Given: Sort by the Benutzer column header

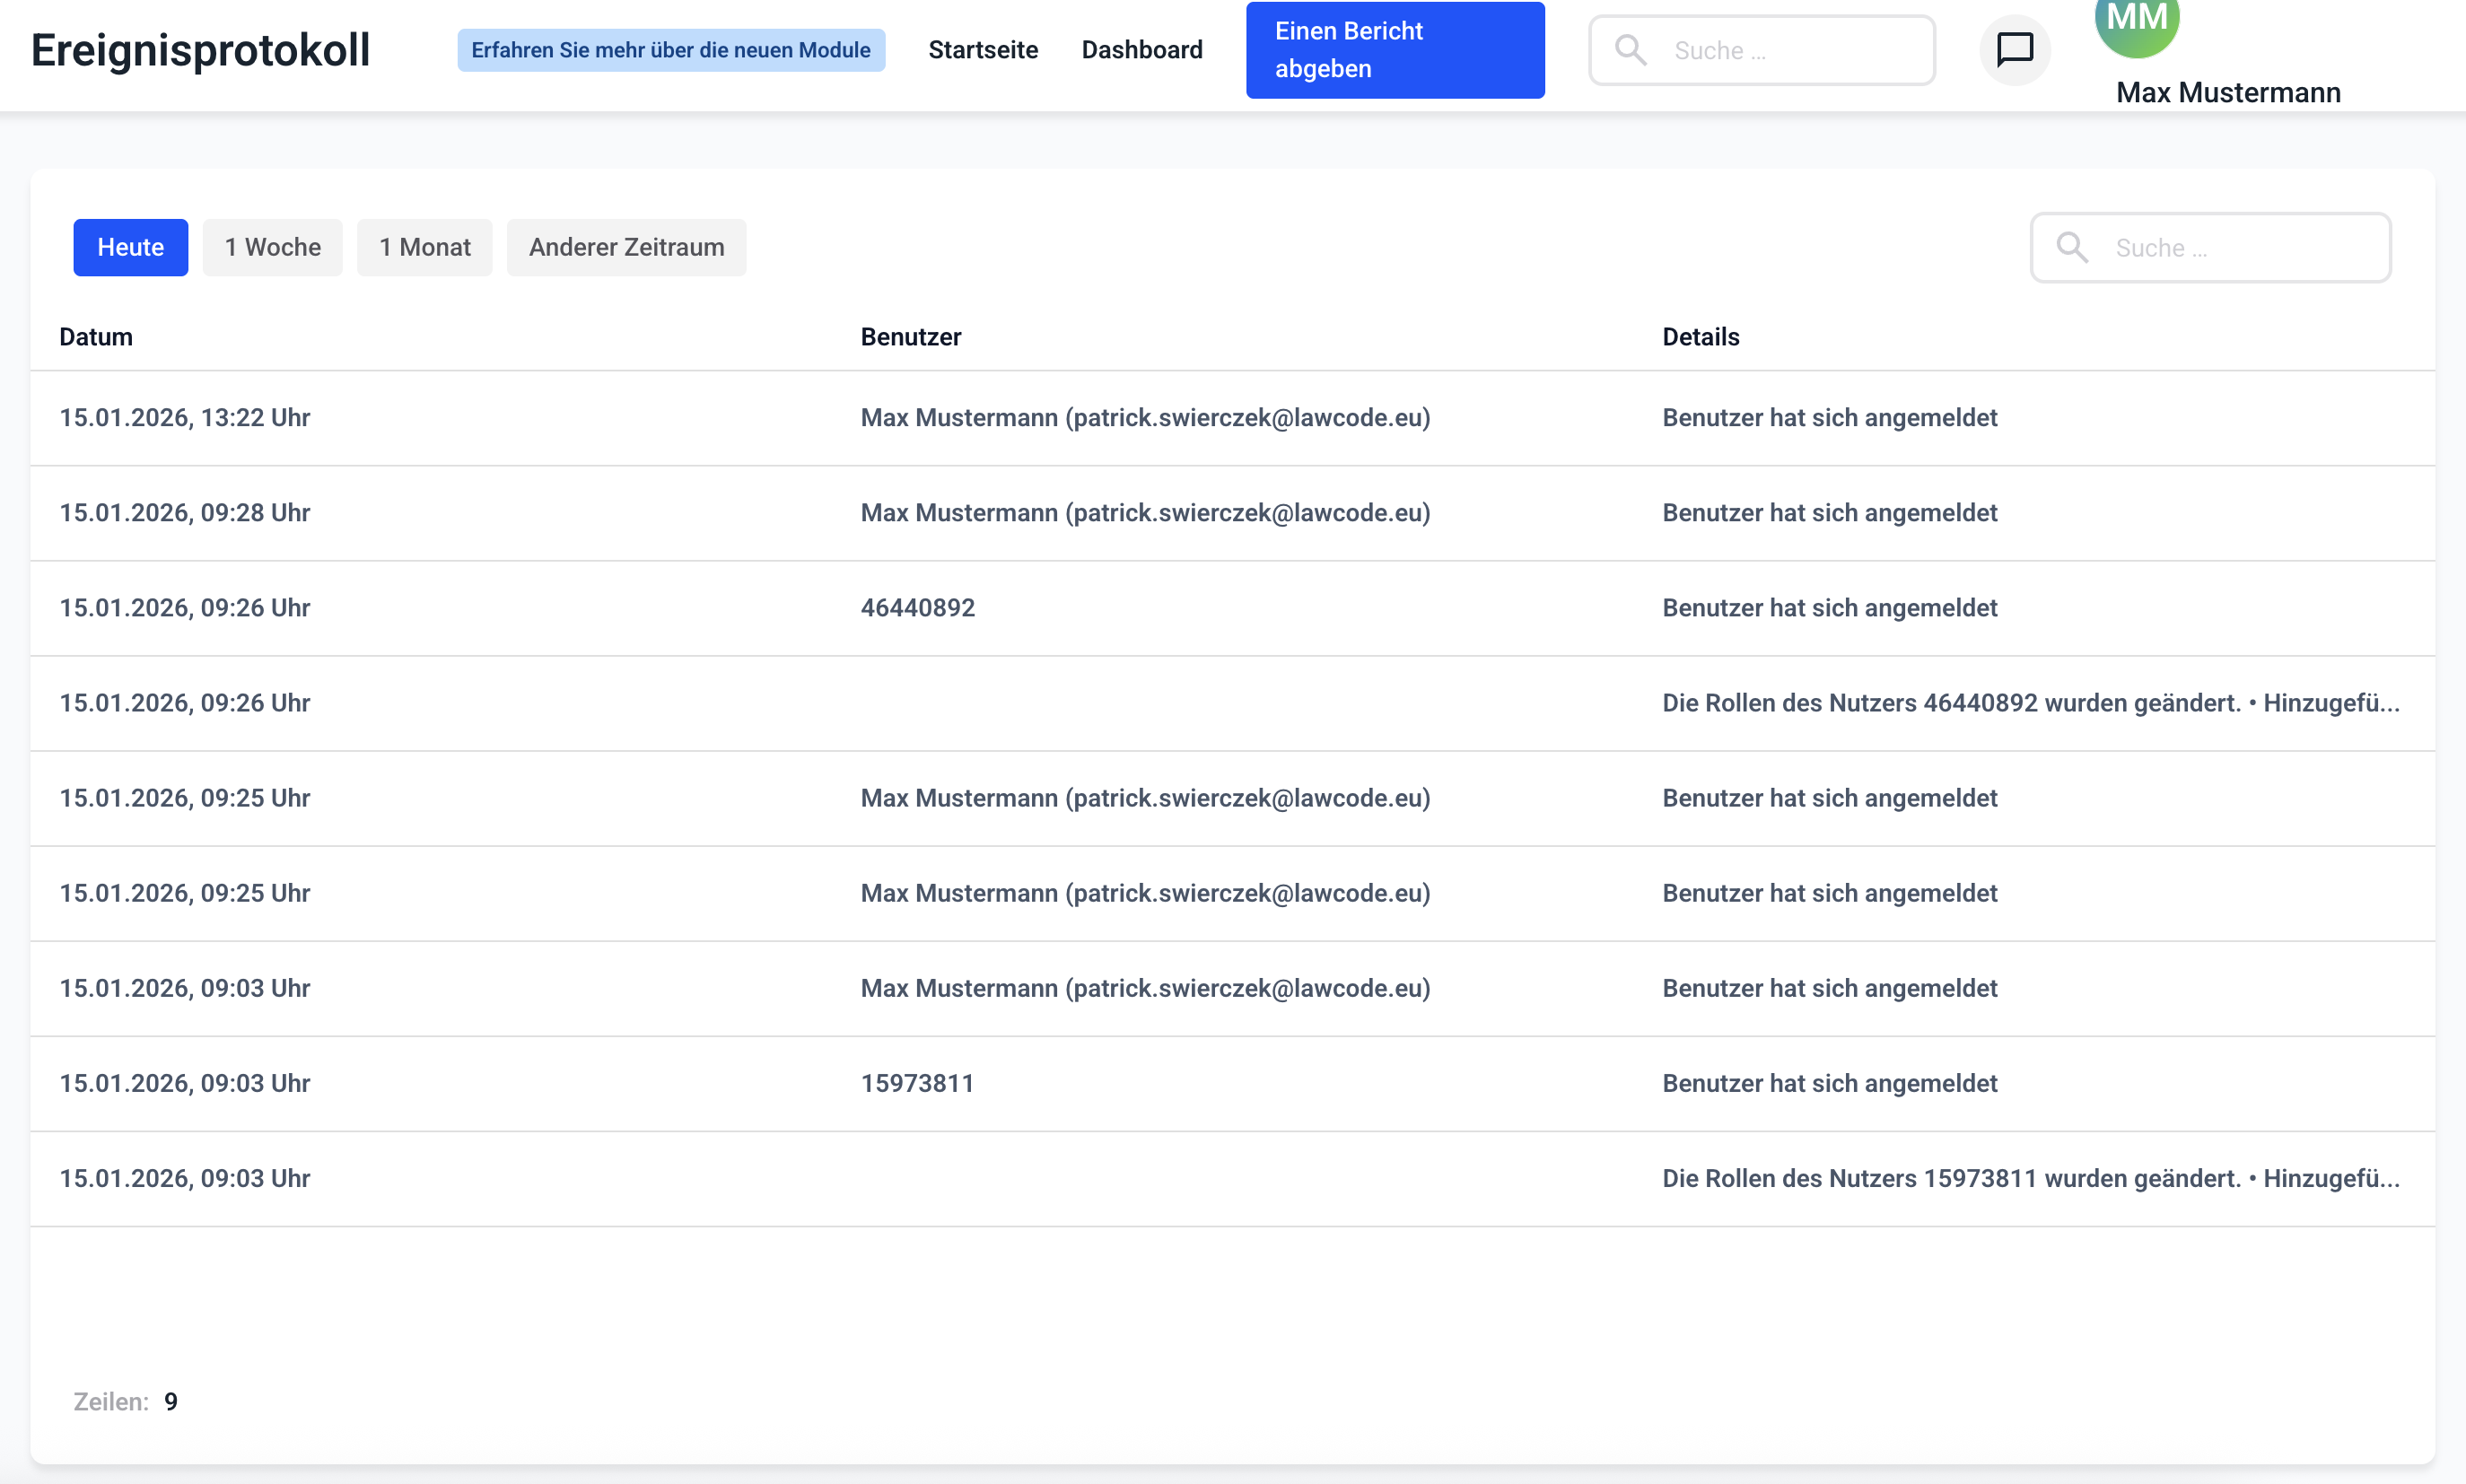Looking at the screenshot, I should (910, 337).
